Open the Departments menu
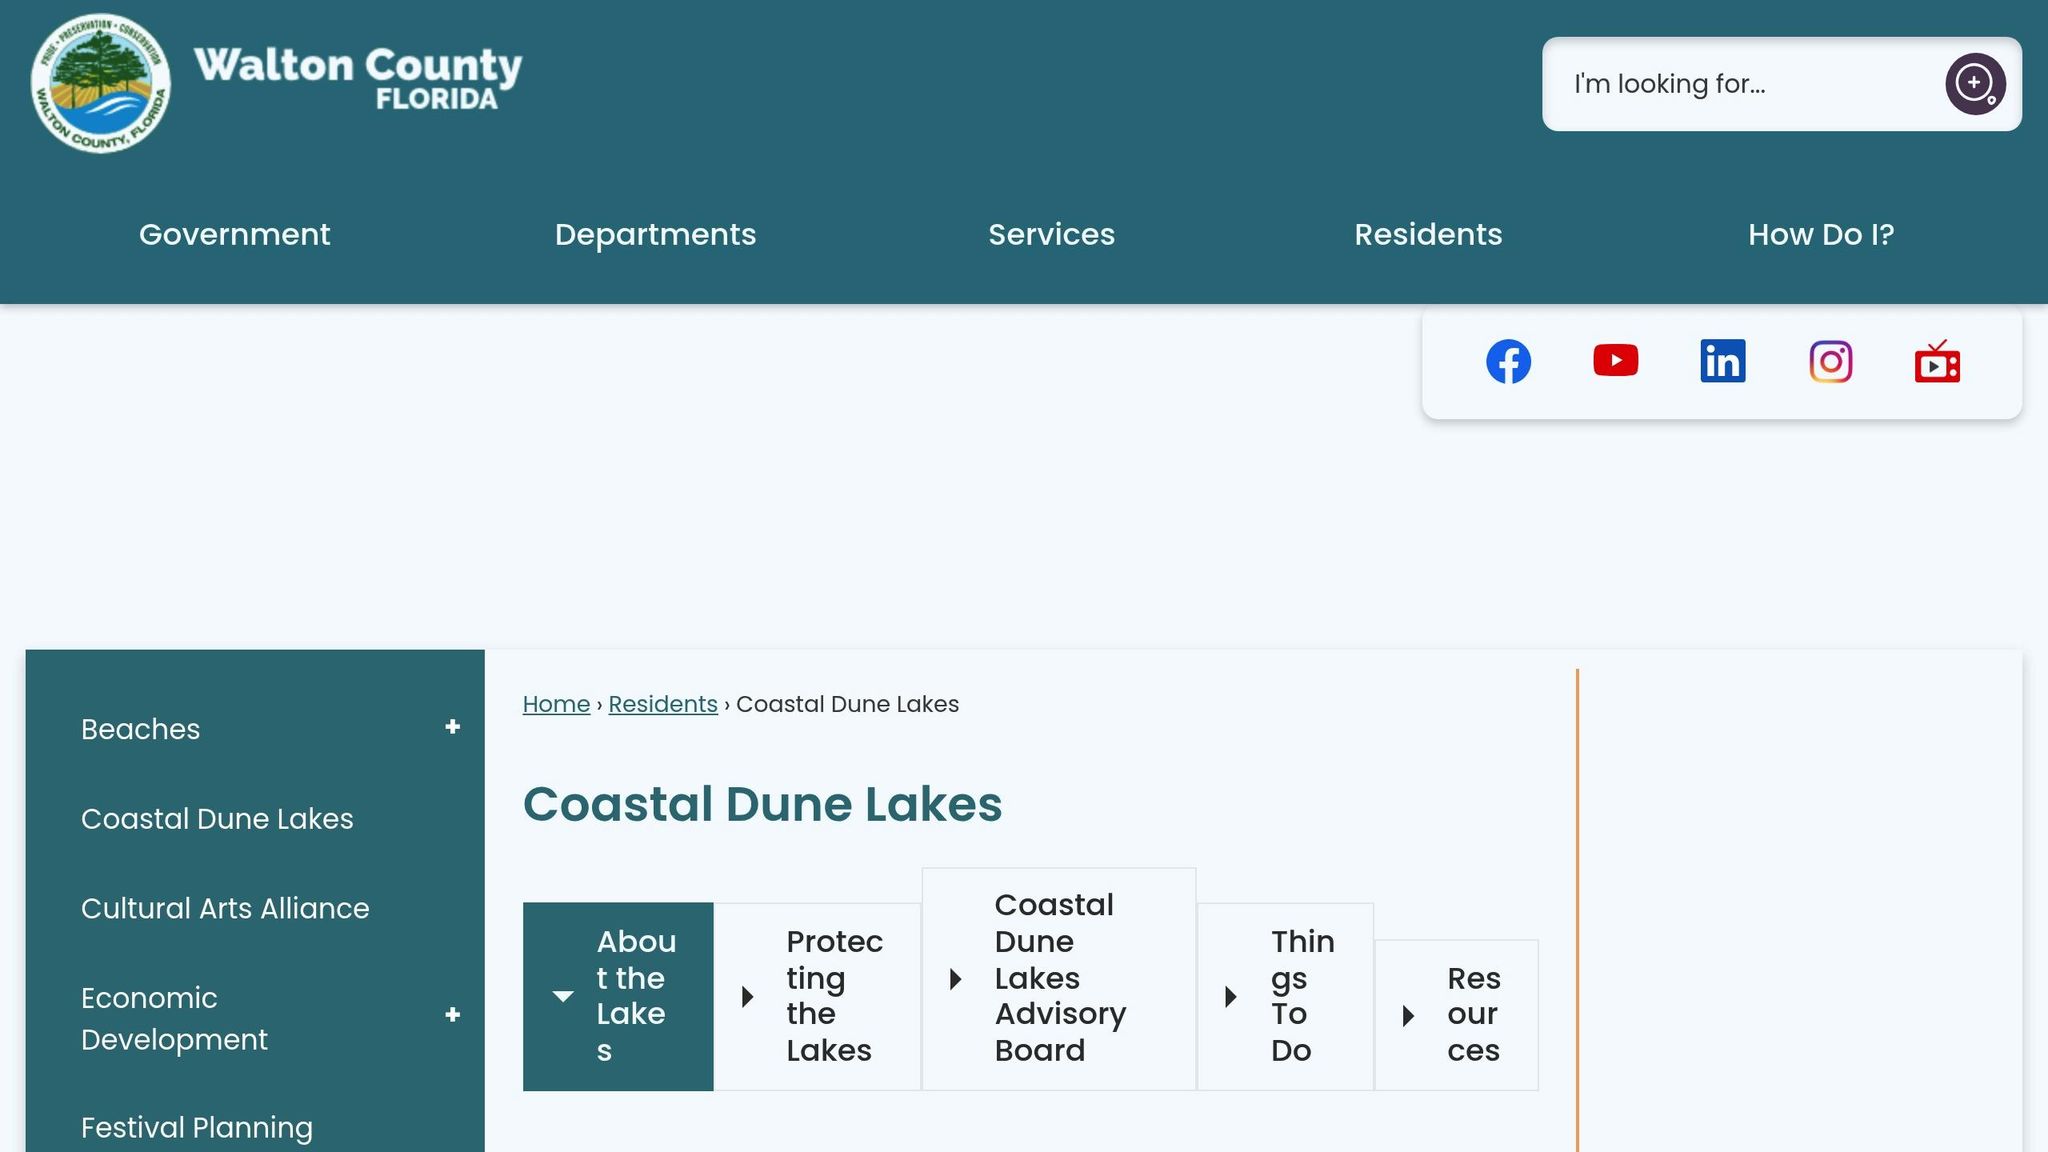Screen dimensions: 2048x1152 point(655,234)
